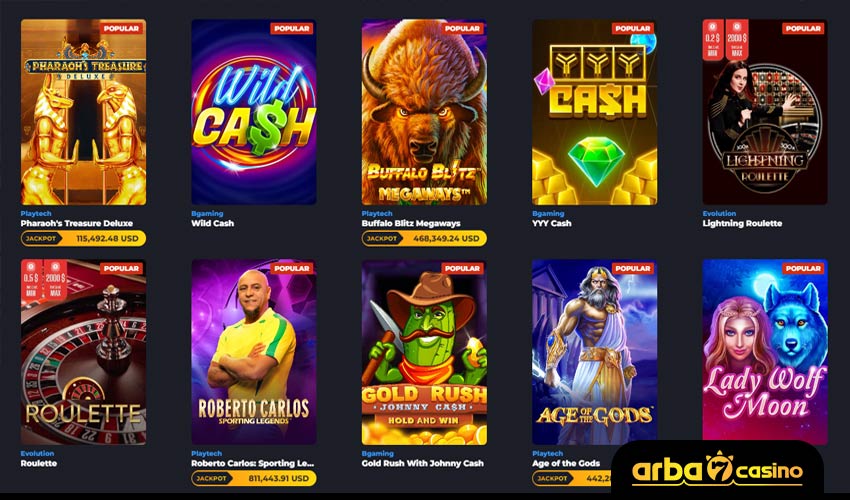The height and width of the screenshot is (500, 850).
Task: Click the Bgaming provider link above YYY Cash
Action: [x=548, y=214]
